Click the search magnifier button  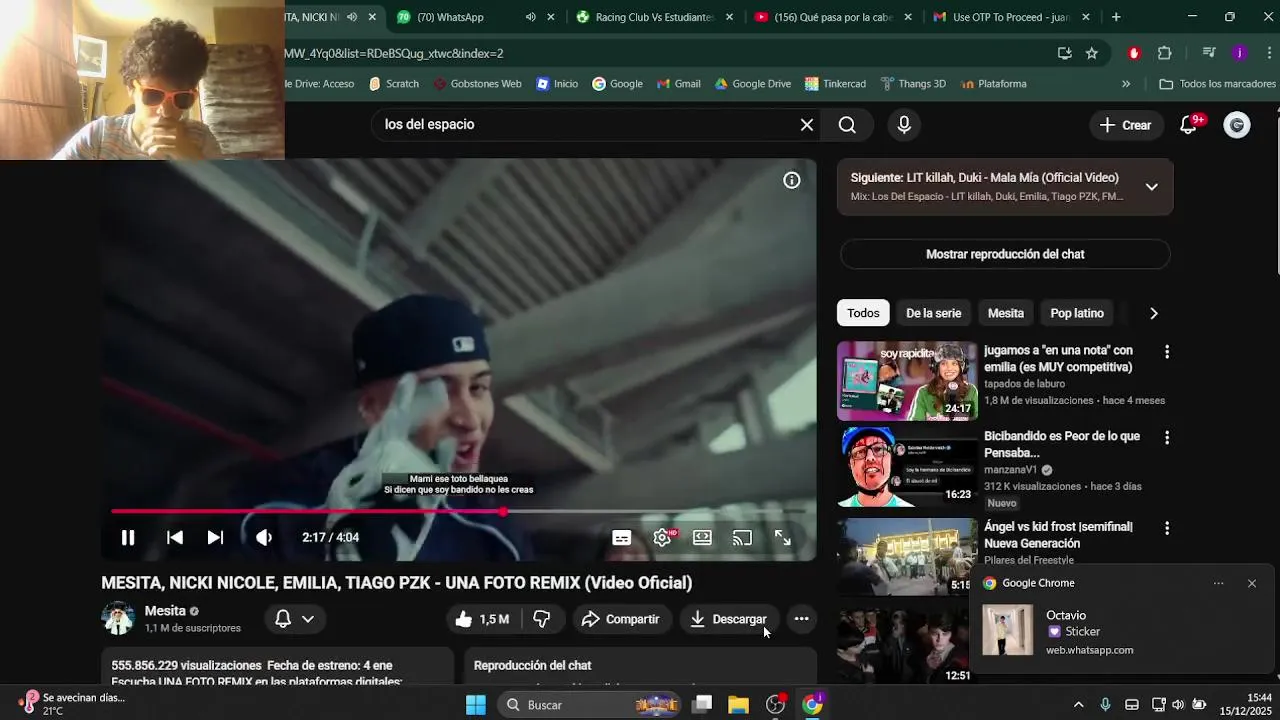[847, 125]
